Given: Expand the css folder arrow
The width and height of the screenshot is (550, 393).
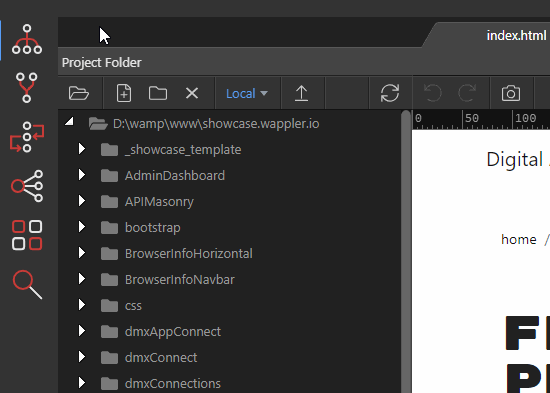Looking at the screenshot, I should [x=82, y=305].
